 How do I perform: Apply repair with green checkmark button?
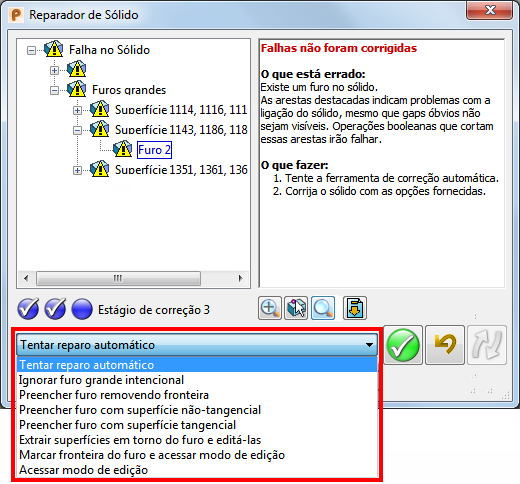point(403,345)
